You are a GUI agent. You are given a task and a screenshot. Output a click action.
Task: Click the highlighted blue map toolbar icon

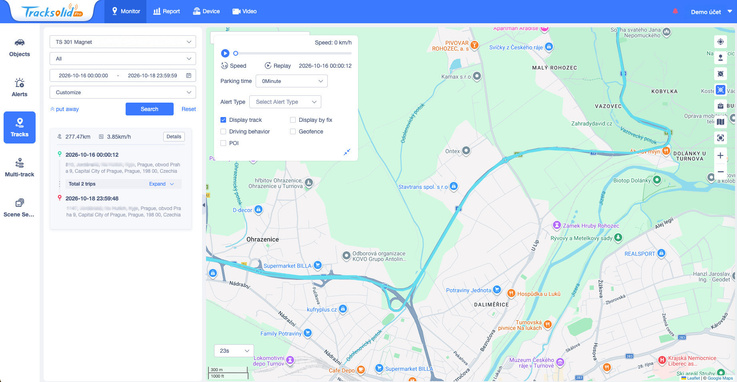point(720,90)
